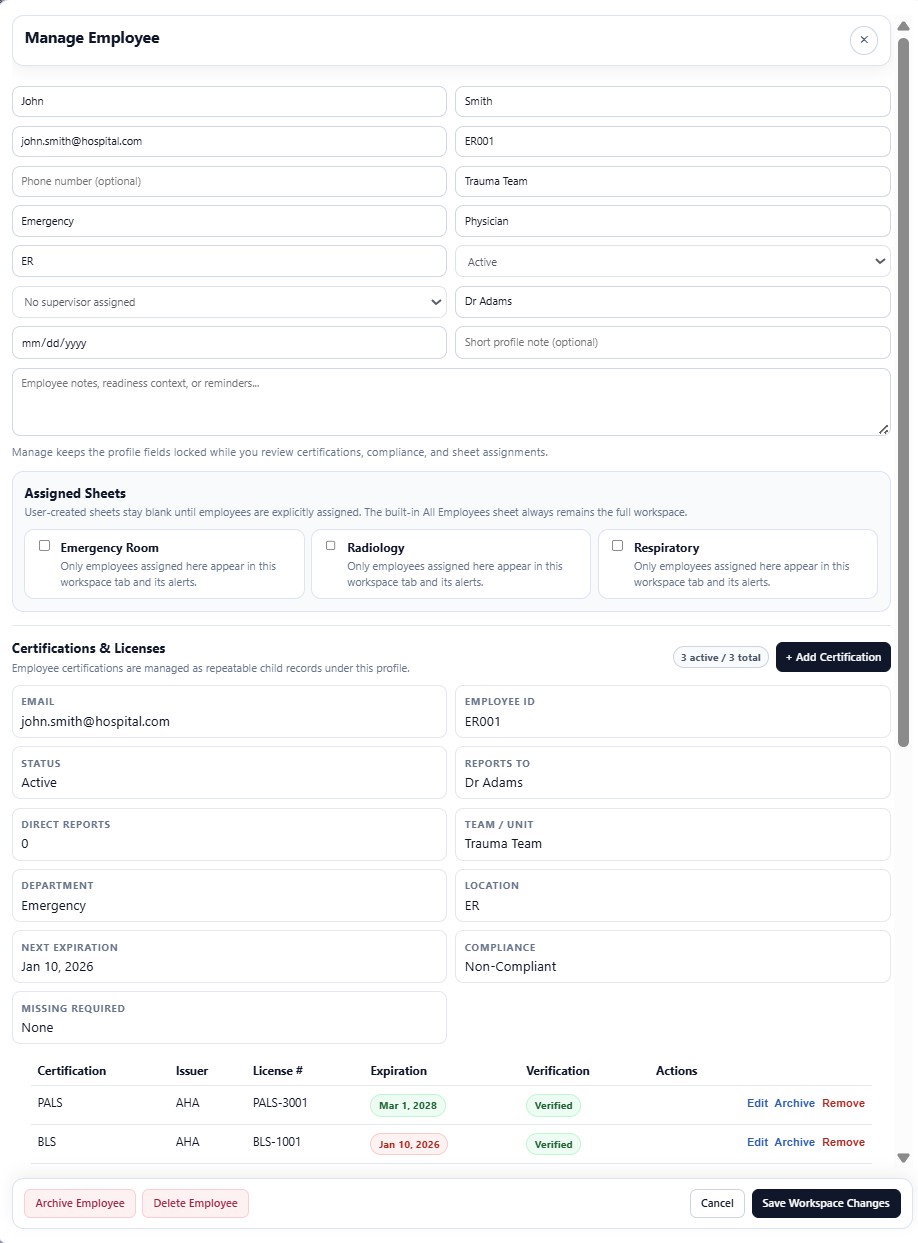Archive the BLS certification
Image resolution: width=918 pixels, height=1243 pixels.
pyautogui.click(x=795, y=1142)
